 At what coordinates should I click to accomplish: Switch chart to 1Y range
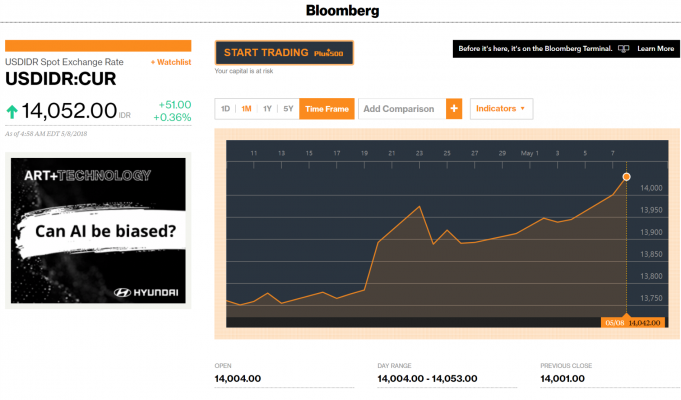click(x=267, y=108)
